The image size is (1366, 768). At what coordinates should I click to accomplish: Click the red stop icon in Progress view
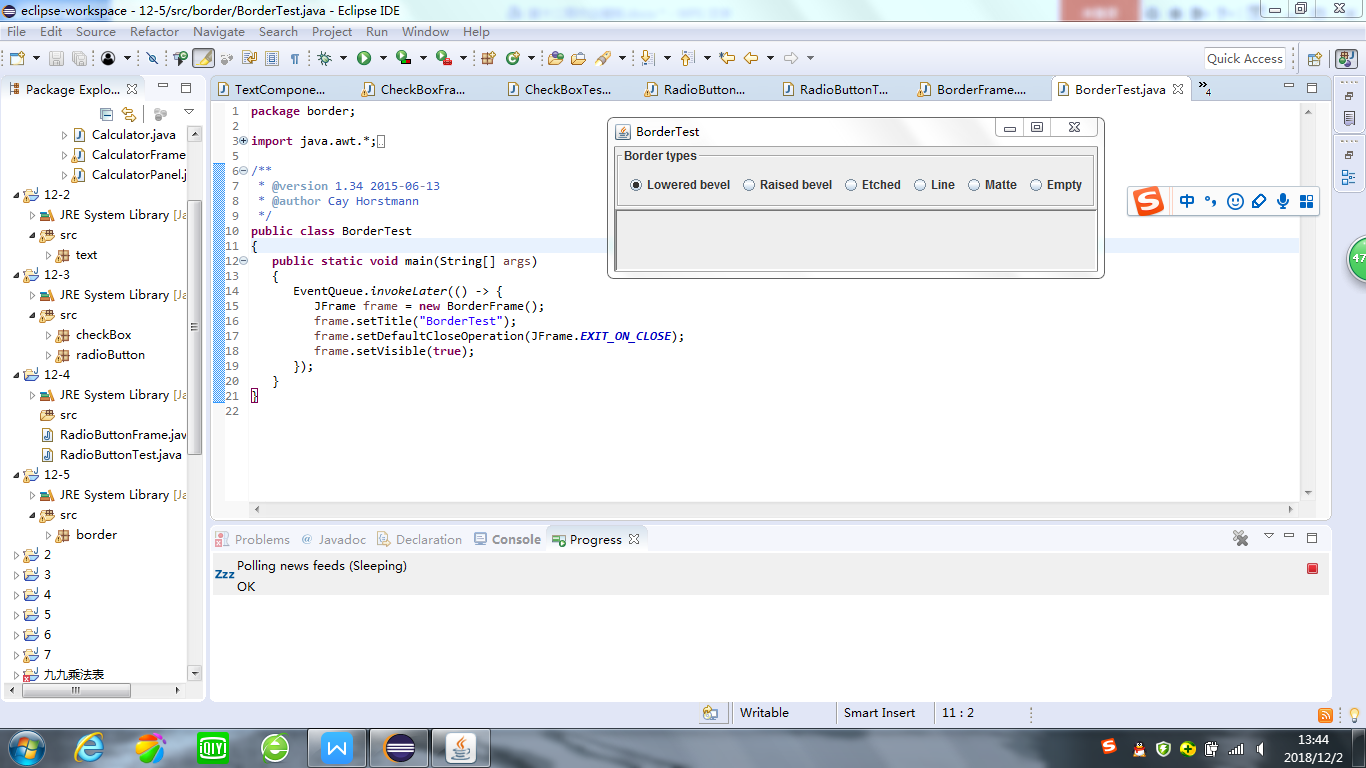(1313, 568)
